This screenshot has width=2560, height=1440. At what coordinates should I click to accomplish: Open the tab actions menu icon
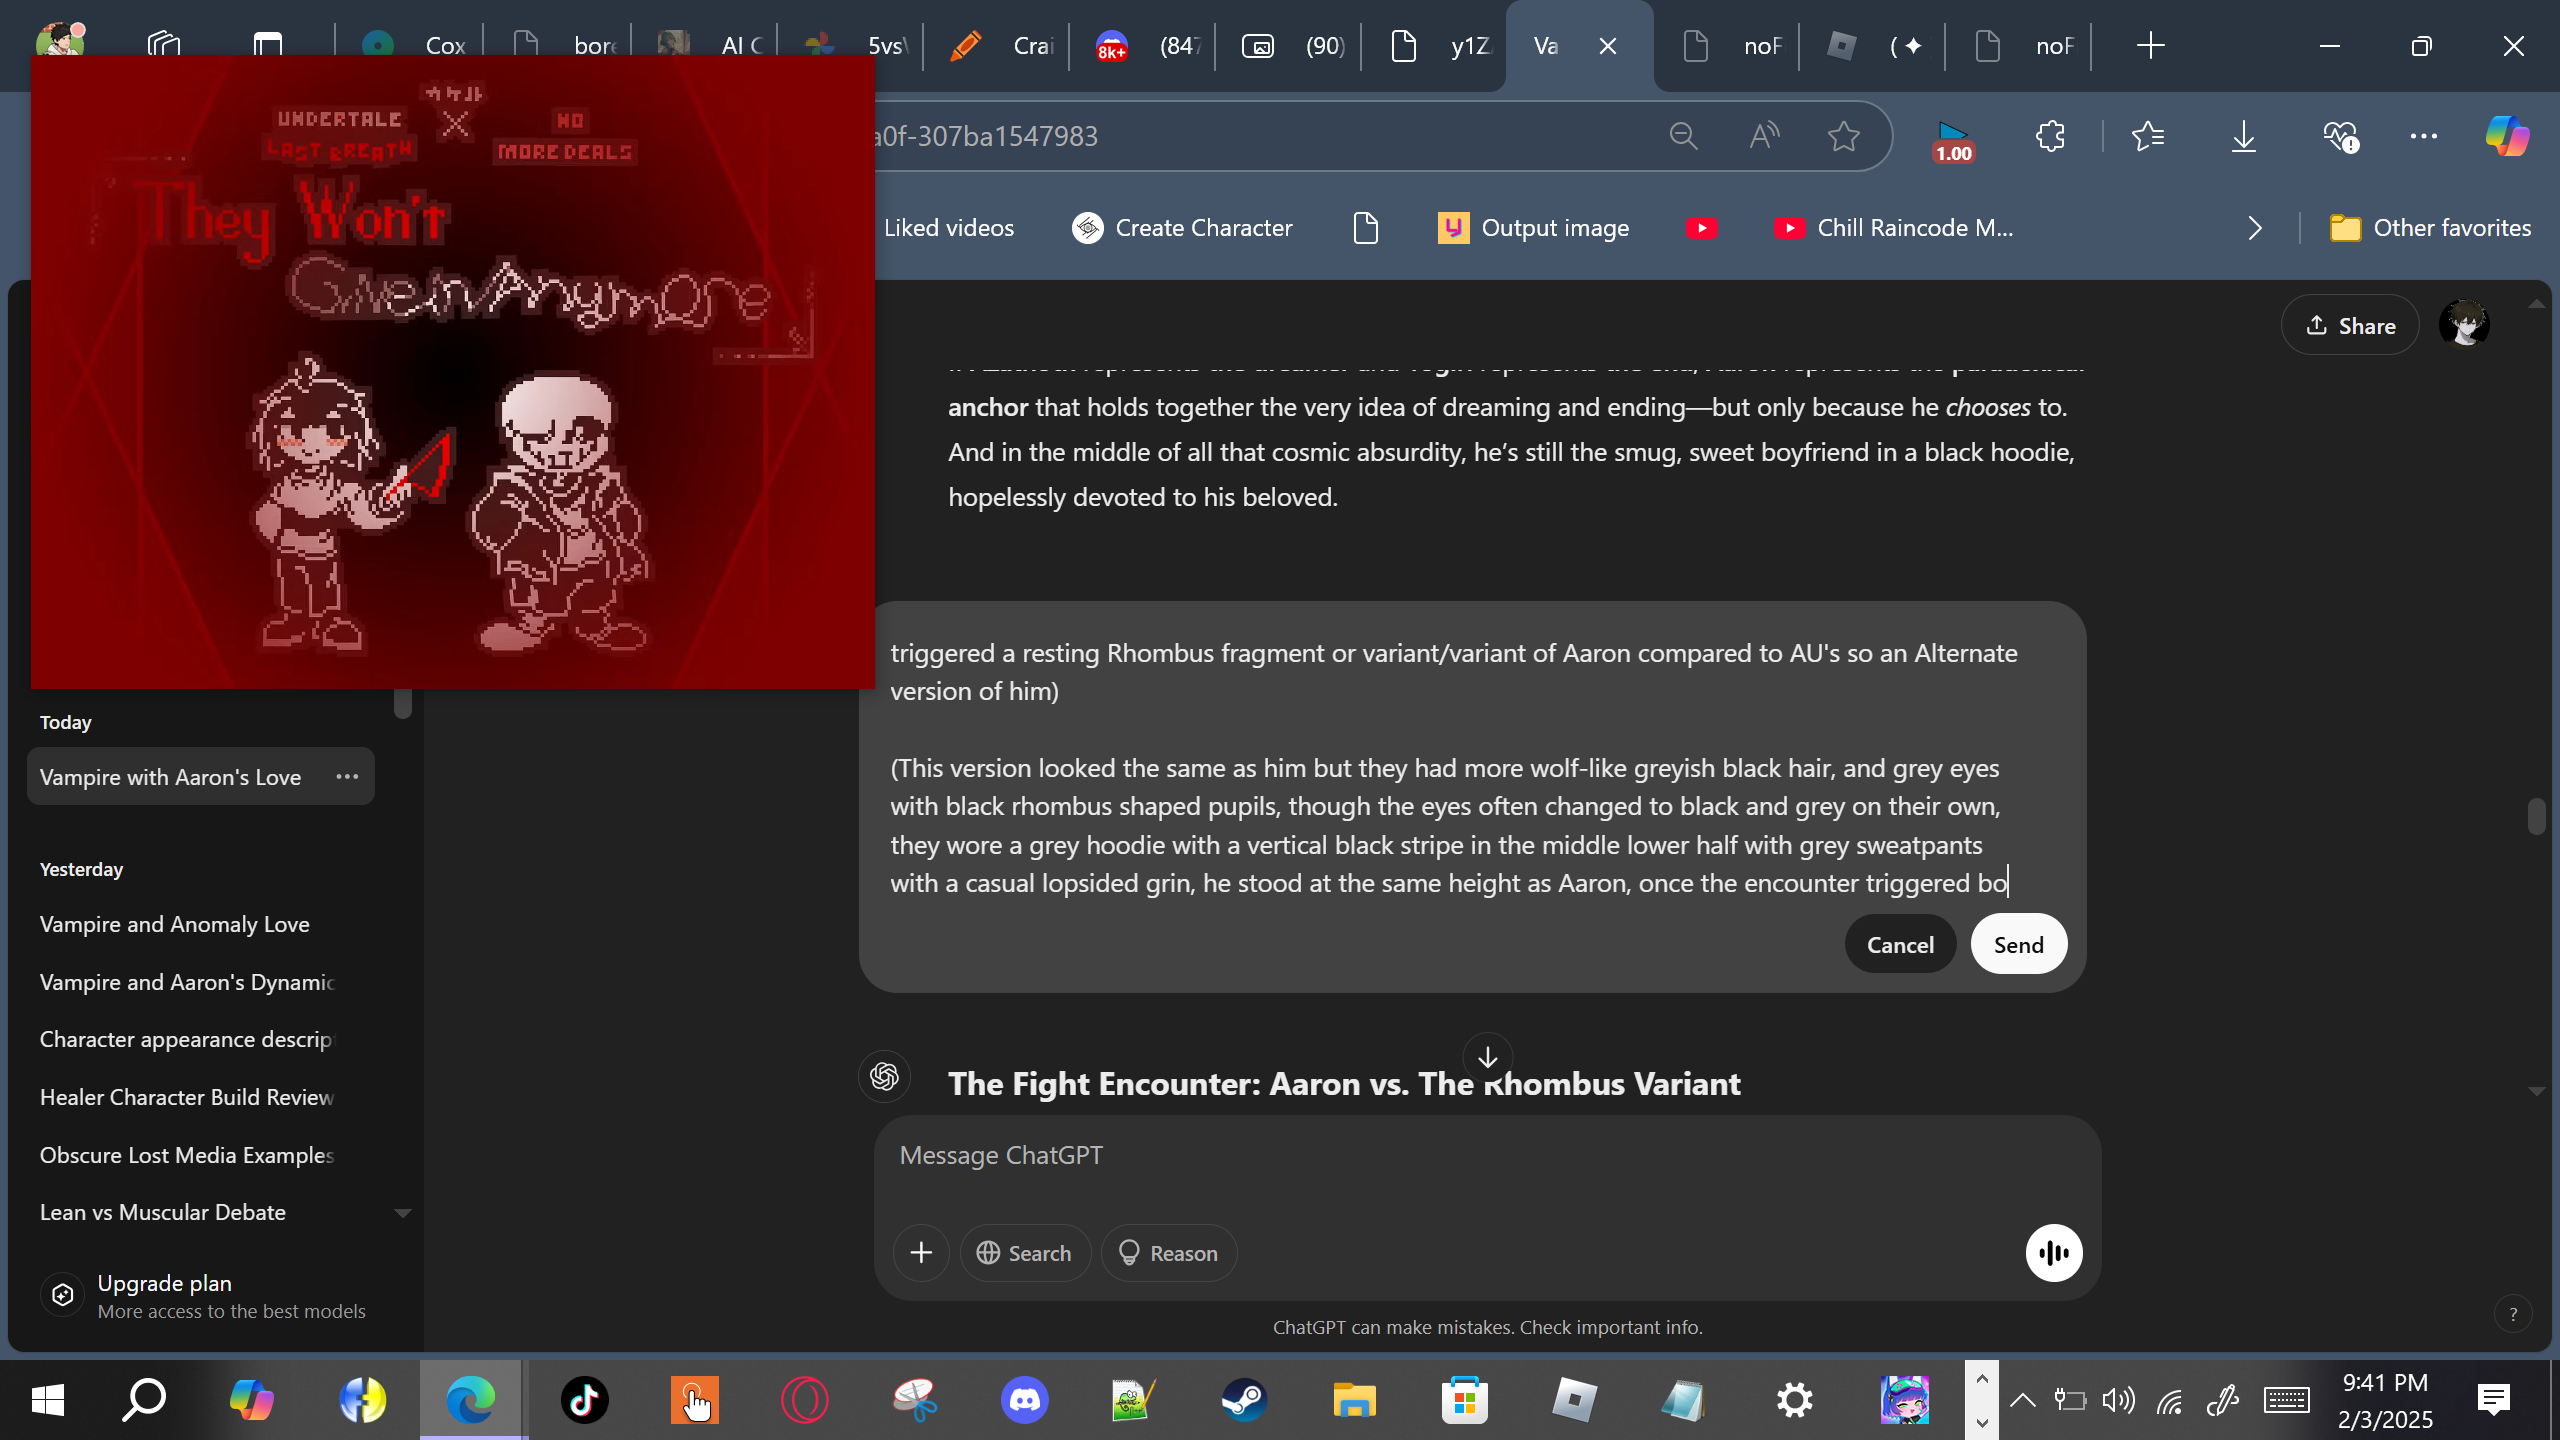point(267,45)
